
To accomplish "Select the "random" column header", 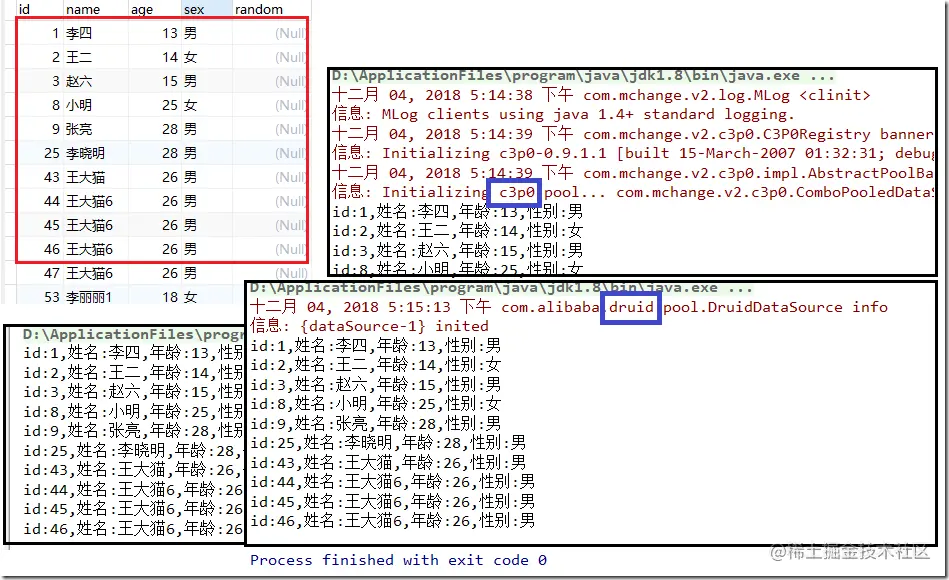I will [x=259, y=10].
